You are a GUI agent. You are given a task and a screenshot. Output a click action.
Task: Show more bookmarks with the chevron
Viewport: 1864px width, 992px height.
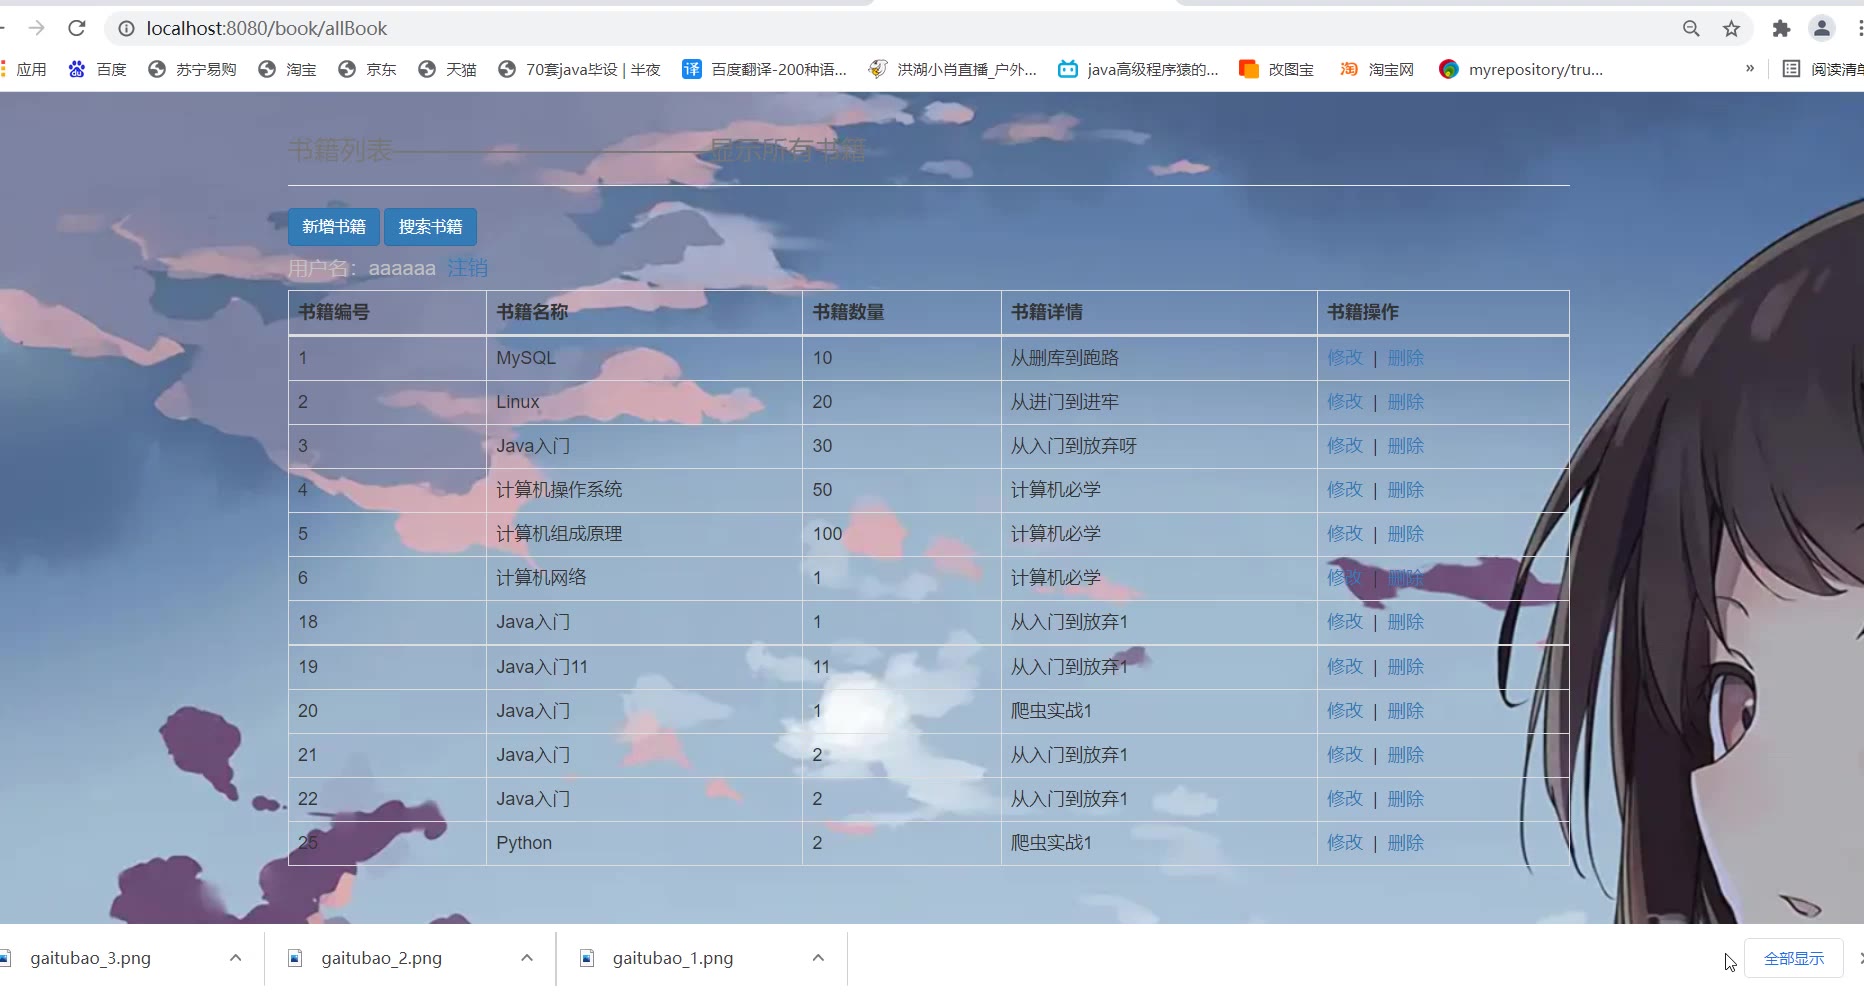pyautogui.click(x=1749, y=69)
